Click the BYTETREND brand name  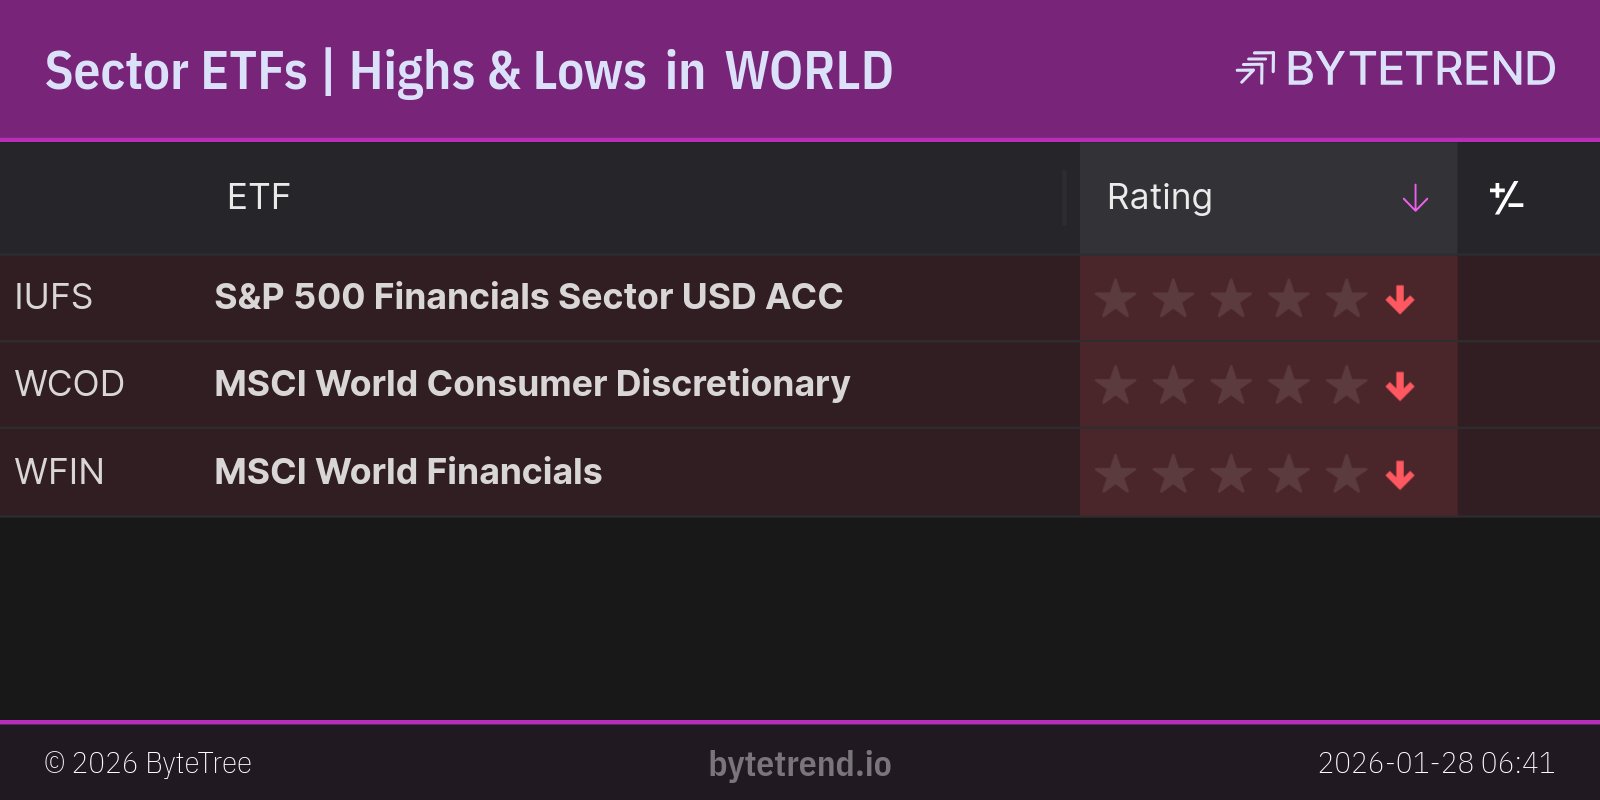point(1420,69)
